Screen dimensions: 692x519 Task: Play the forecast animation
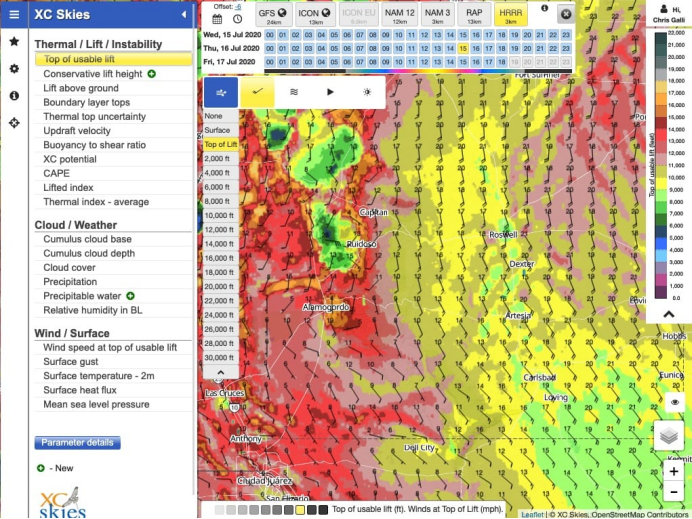tap(330, 92)
